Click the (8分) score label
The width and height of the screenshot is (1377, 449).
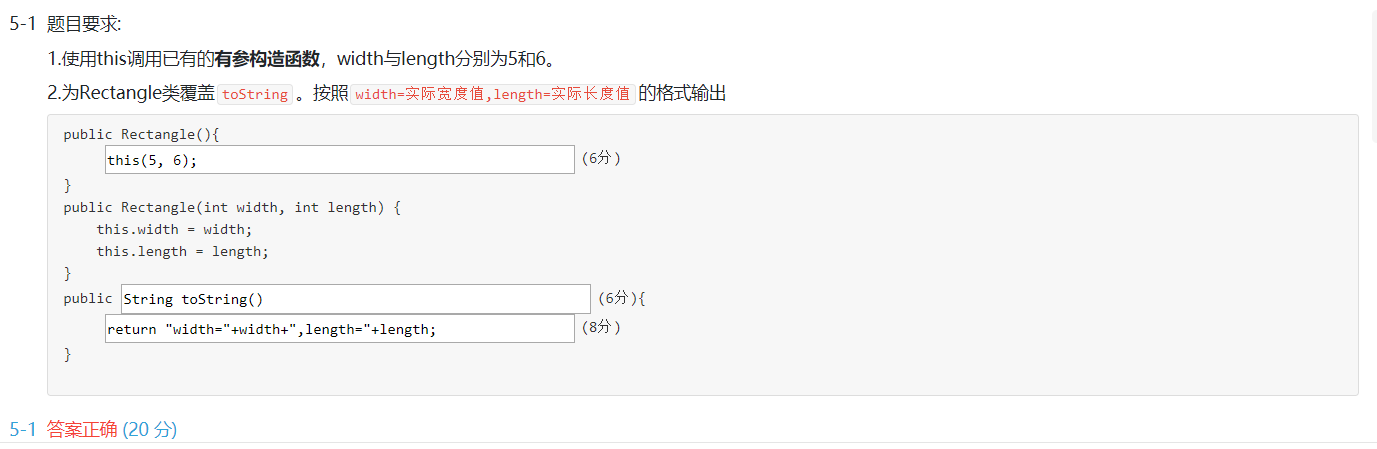click(x=601, y=327)
